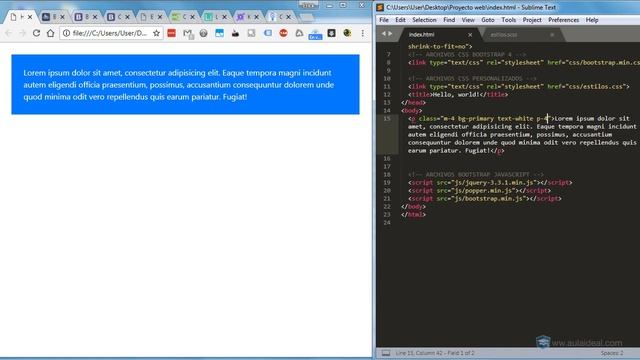Select the fourth Chrome tab with B icon
Image resolution: width=640 pixels, height=360 pixels.
pyautogui.click(x=118, y=17)
